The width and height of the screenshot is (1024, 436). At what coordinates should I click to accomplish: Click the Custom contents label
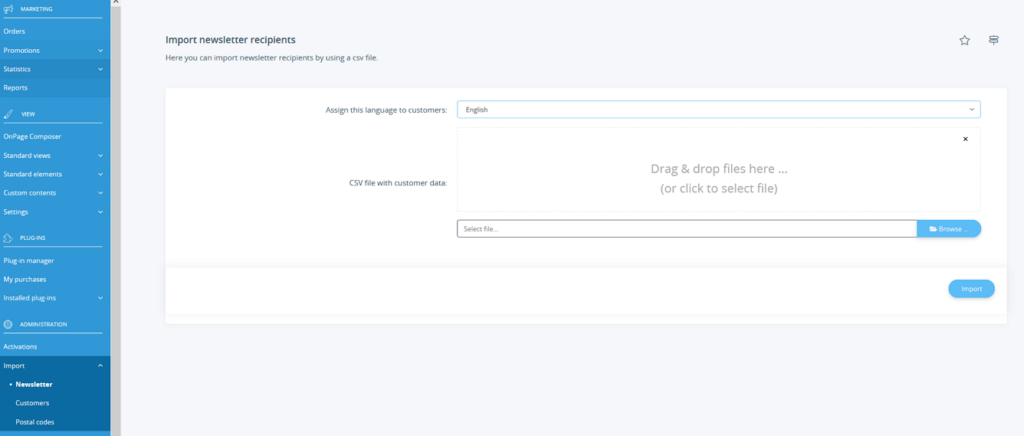[x=29, y=193]
